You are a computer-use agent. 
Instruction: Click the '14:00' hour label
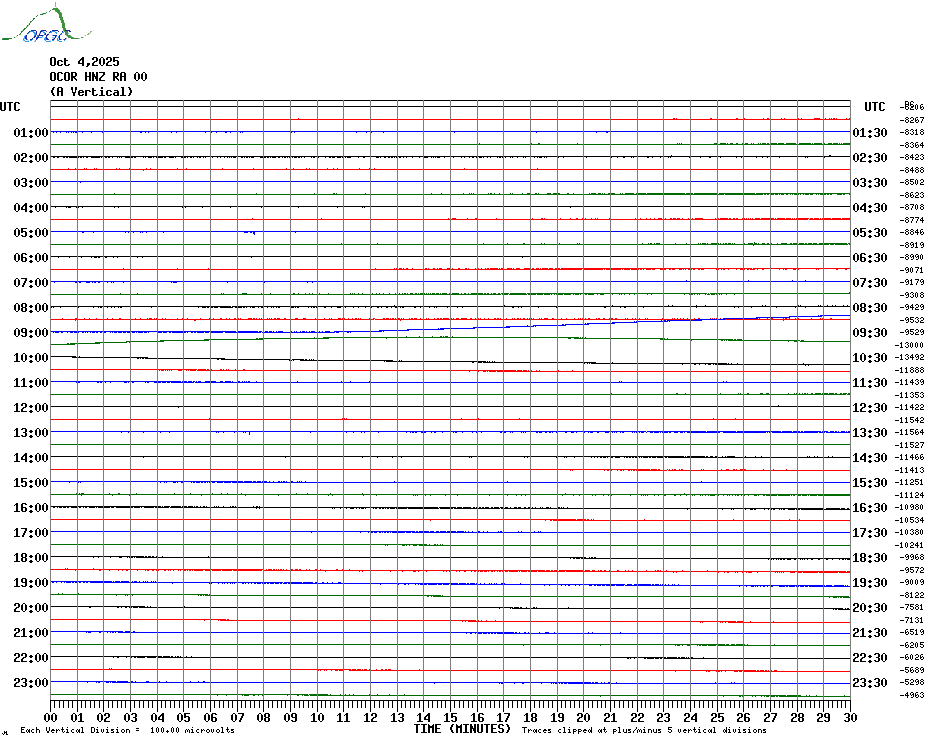click(31, 457)
